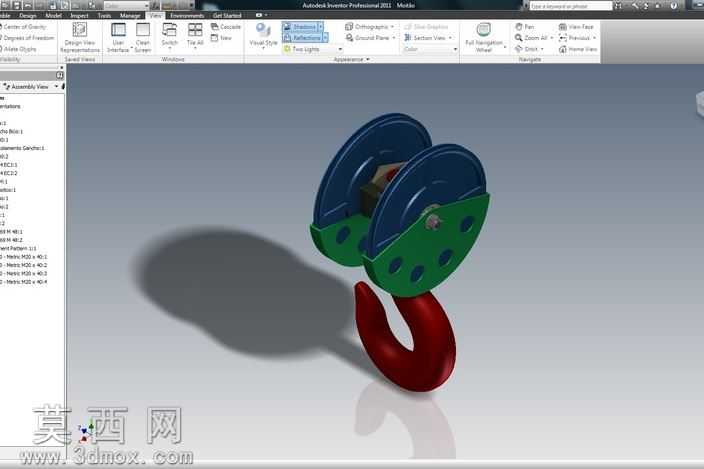Click Zoom All
The height and width of the screenshot is (469, 704).
530,38
